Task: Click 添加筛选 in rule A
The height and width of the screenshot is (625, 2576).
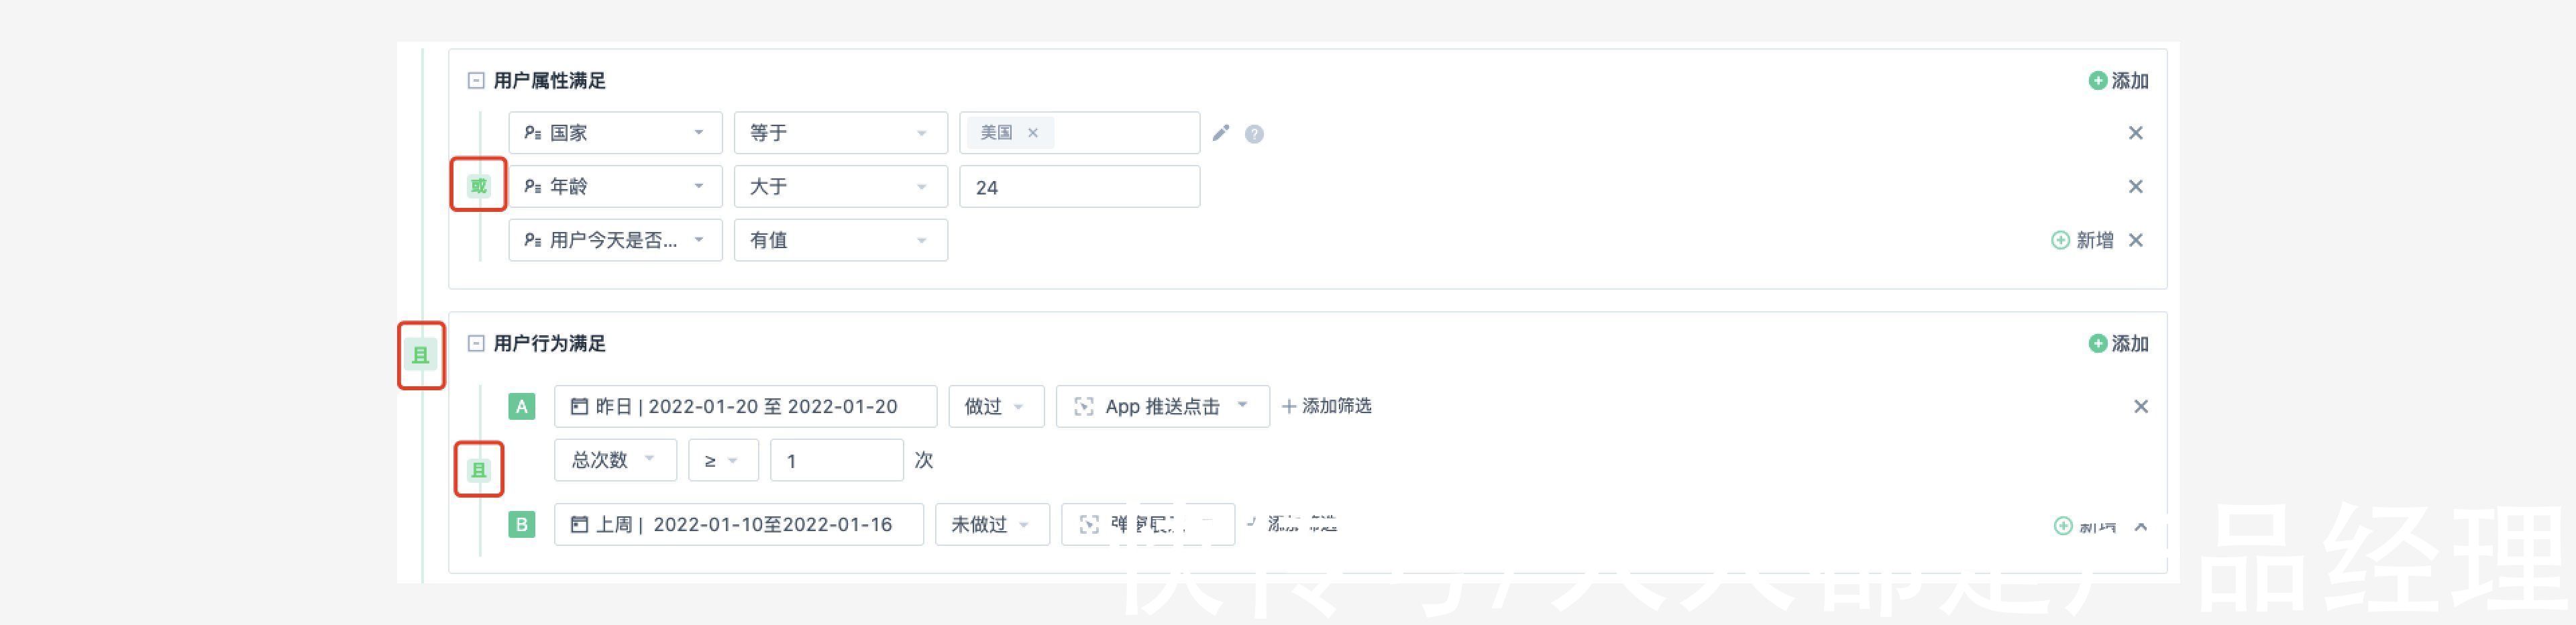Action: [x=1326, y=406]
